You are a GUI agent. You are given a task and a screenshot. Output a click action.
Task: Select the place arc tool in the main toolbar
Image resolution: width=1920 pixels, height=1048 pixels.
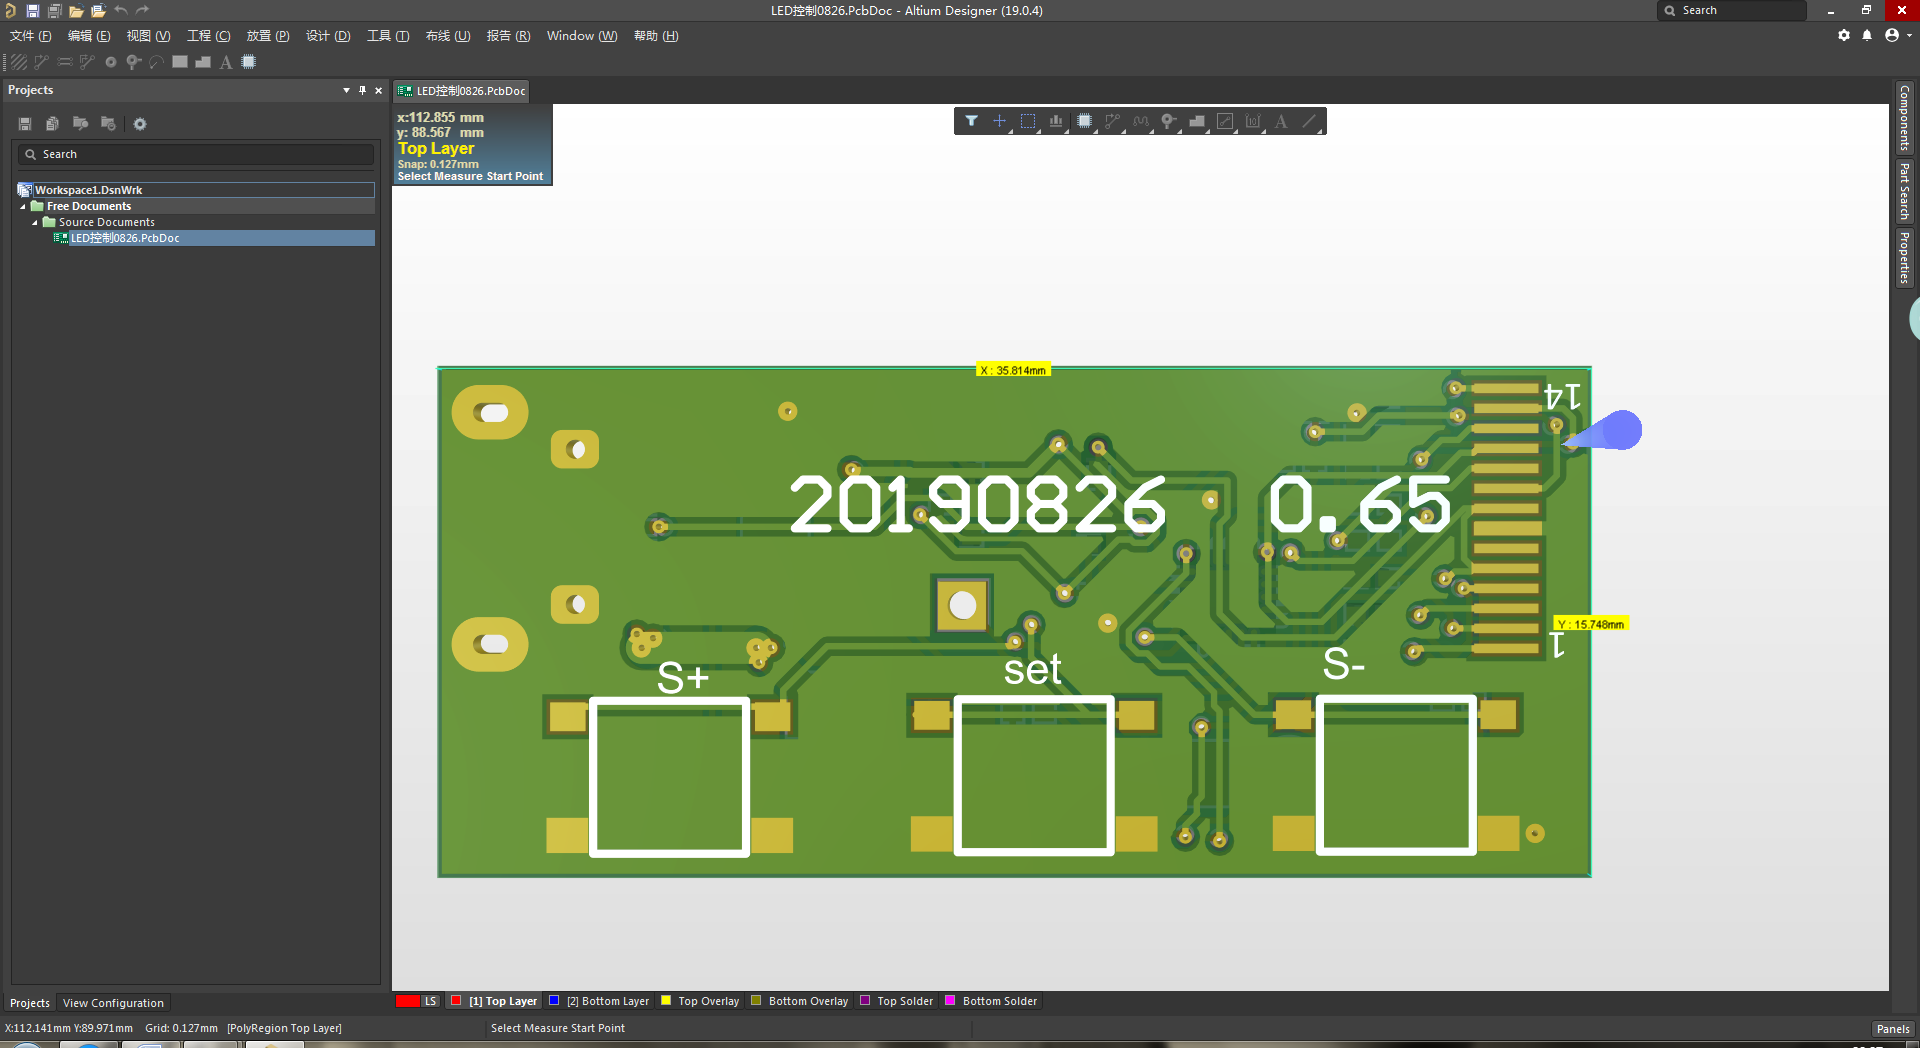tap(156, 62)
